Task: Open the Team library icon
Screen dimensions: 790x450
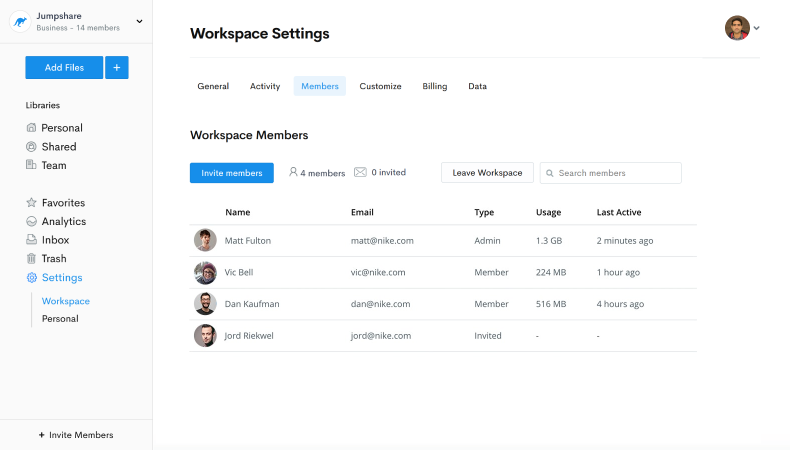Action: point(32,166)
